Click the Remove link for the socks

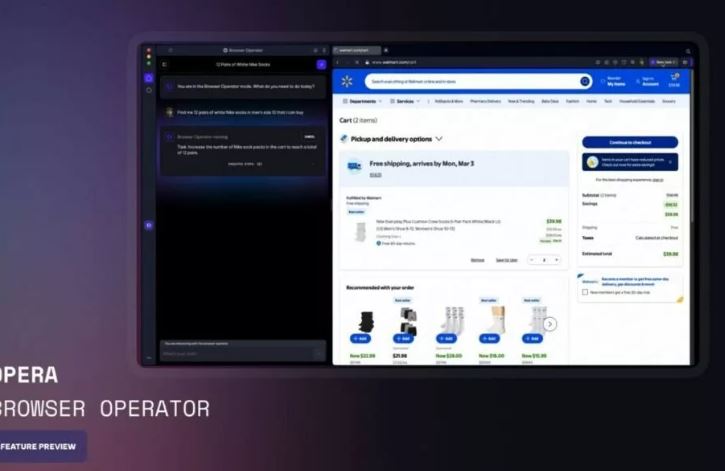(477, 259)
